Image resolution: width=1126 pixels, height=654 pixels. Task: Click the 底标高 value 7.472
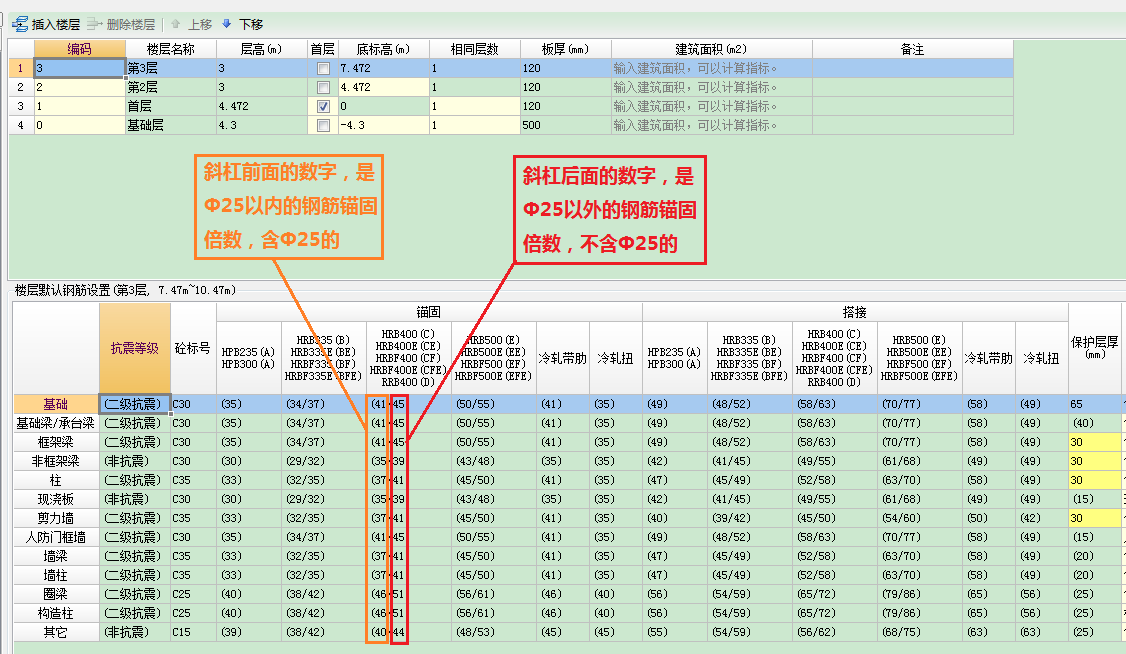[383, 68]
